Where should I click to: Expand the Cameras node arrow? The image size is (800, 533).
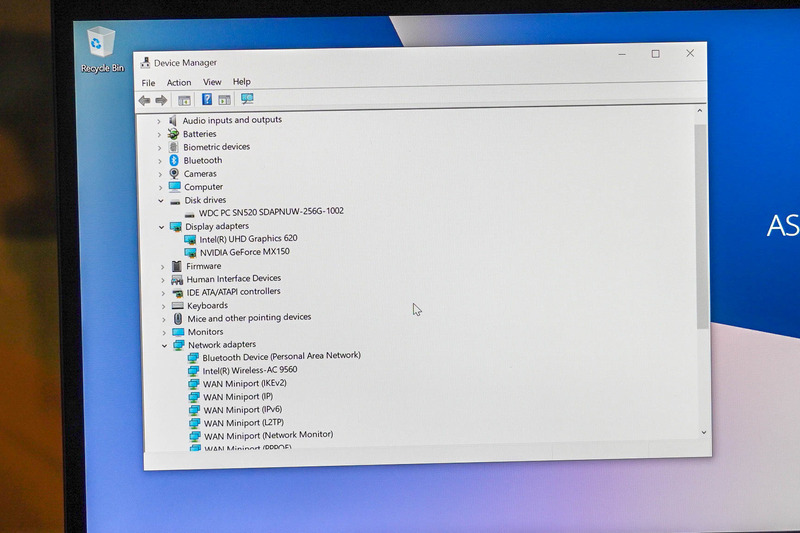tap(160, 174)
